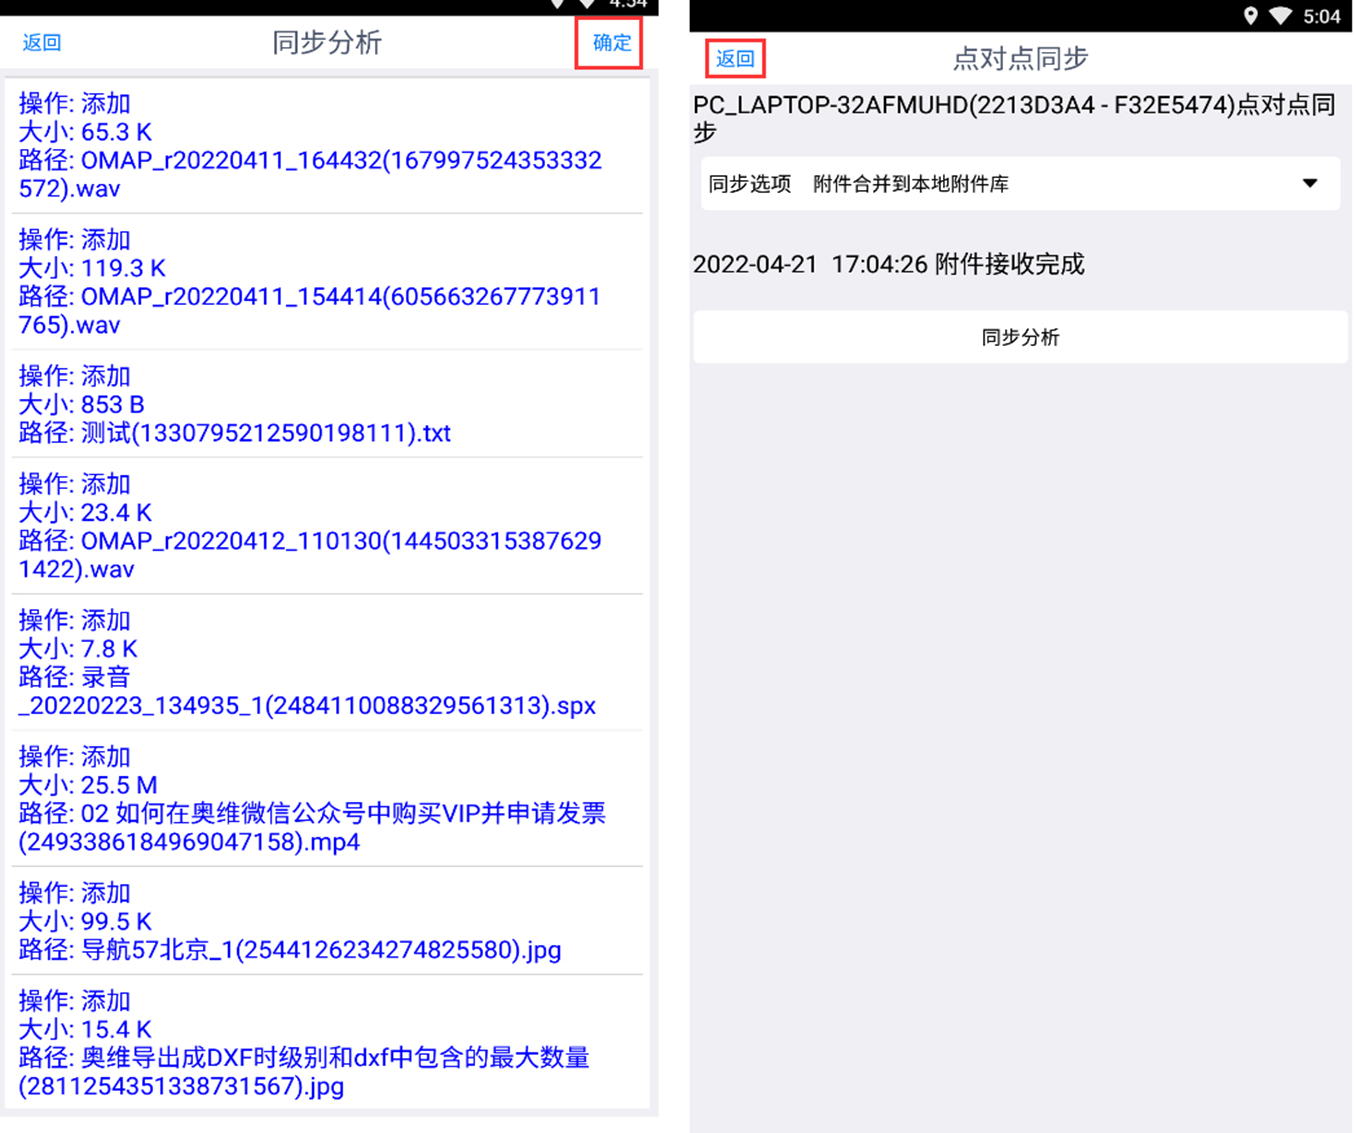Tap the 5:04 clock in status bar
The height and width of the screenshot is (1133, 1356).
click(1321, 16)
